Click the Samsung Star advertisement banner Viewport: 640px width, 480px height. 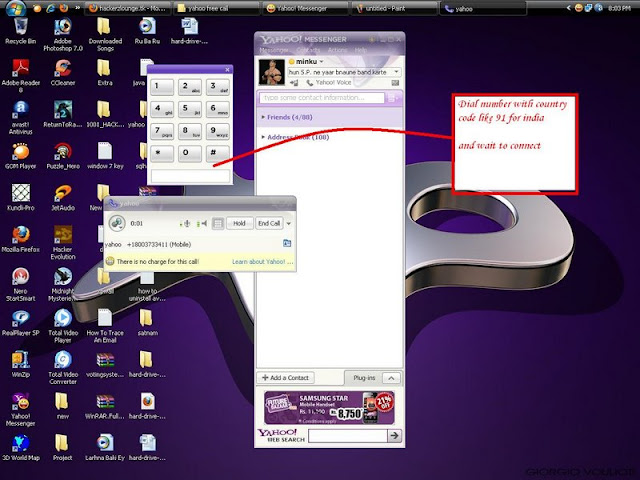tap(329, 407)
